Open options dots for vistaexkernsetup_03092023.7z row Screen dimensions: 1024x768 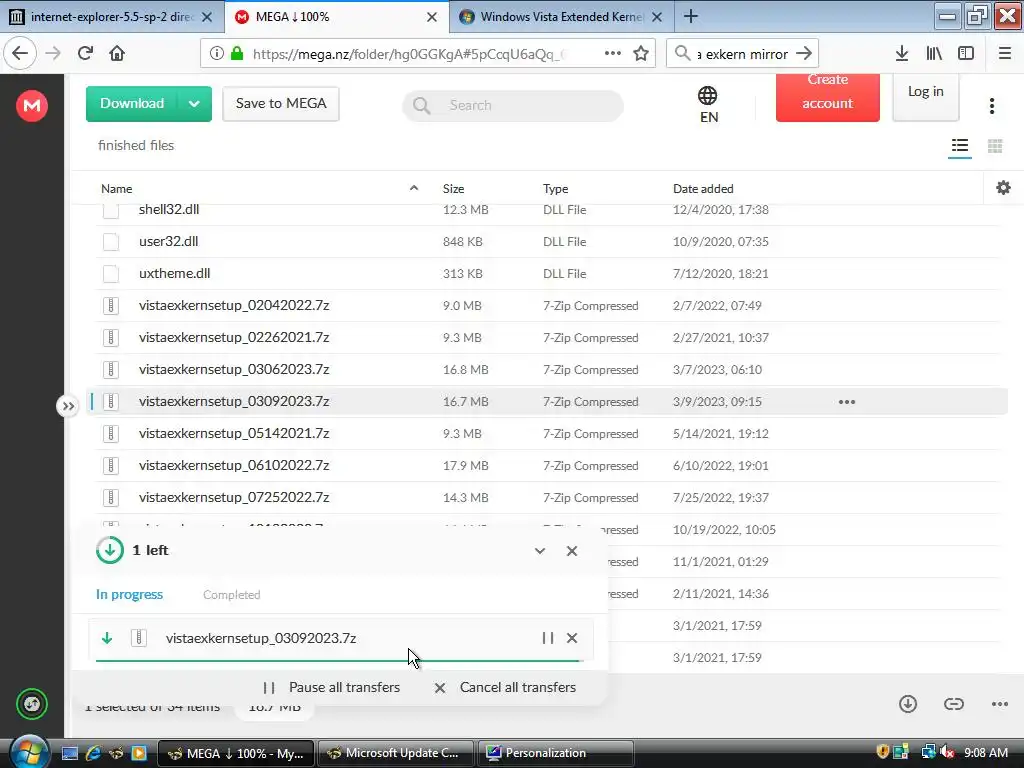846,402
